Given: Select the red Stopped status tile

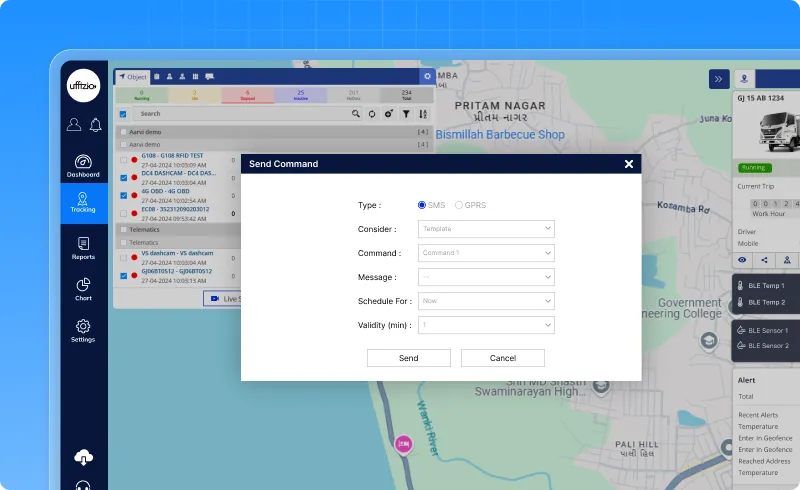Looking at the screenshot, I should click(247, 95).
